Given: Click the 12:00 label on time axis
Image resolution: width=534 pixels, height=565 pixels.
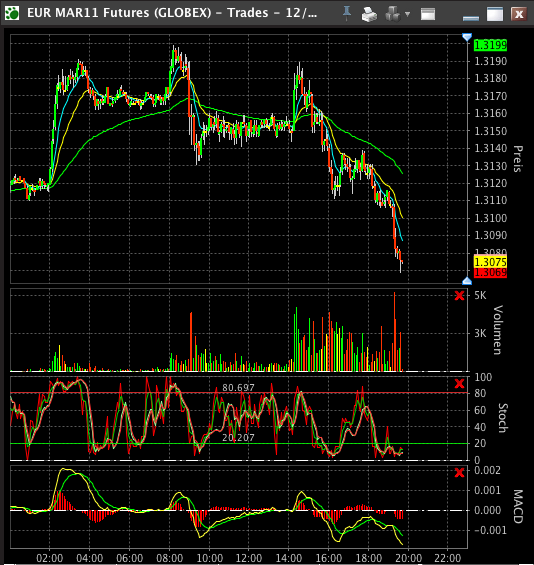Looking at the screenshot, I should 249,559.
